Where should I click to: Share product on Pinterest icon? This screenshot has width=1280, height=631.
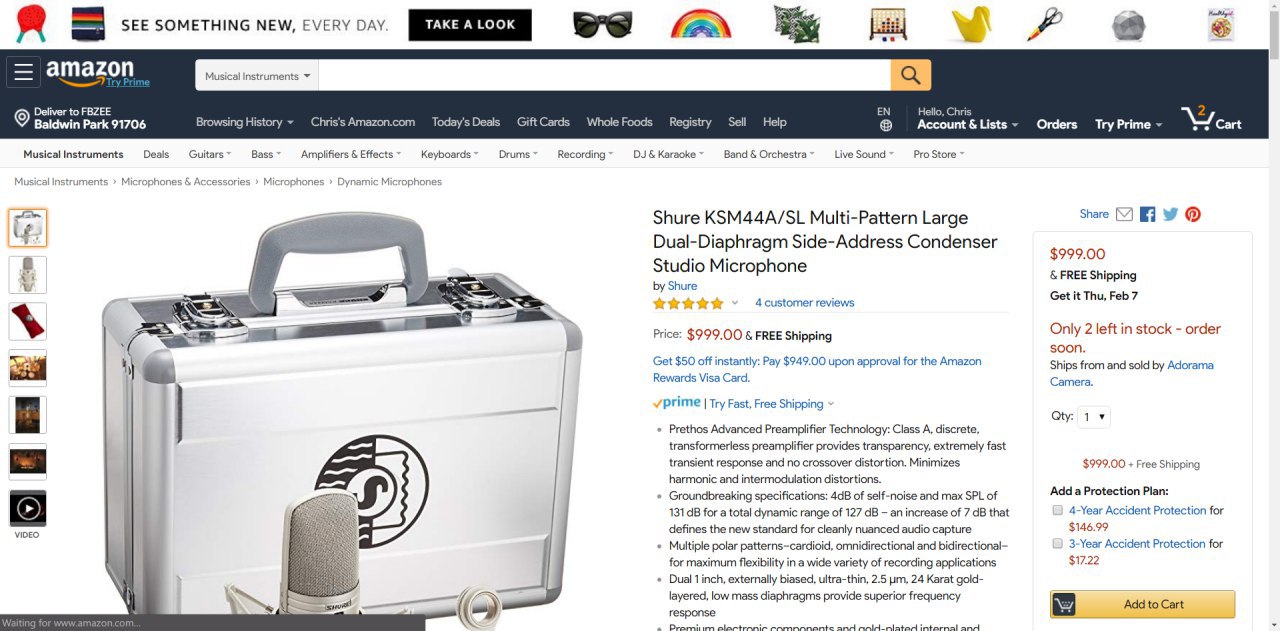(1193, 214)
